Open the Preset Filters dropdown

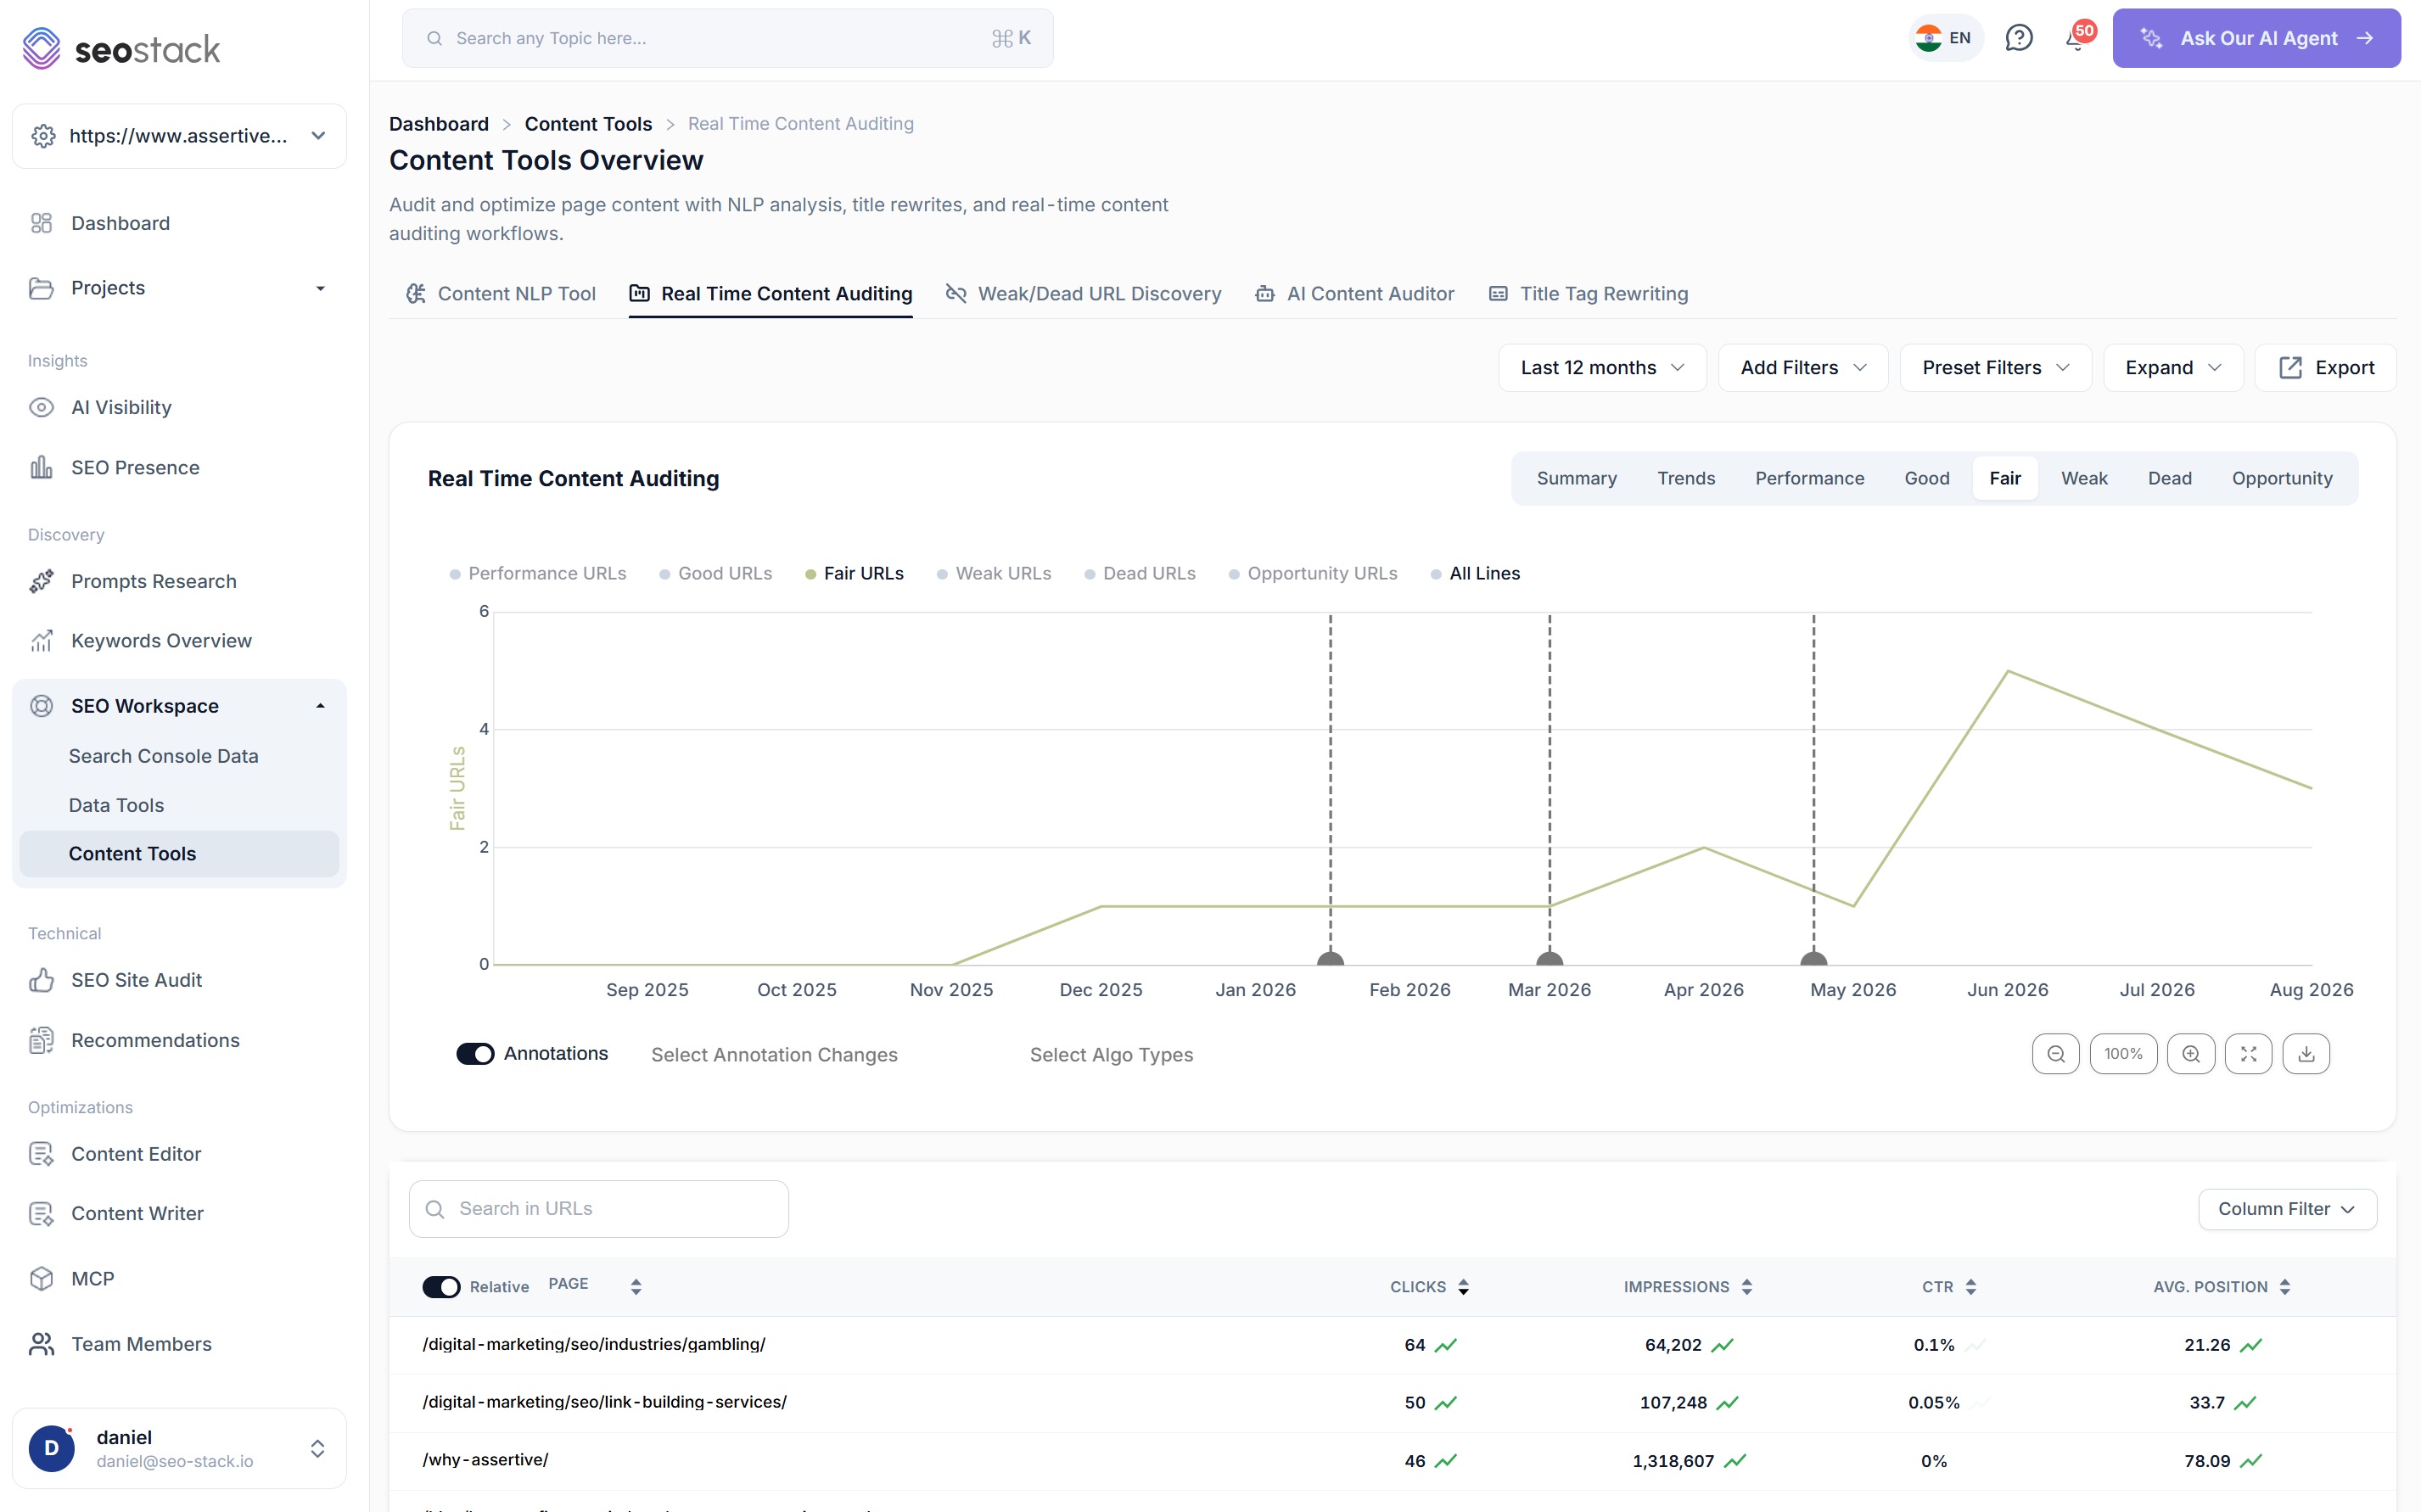point(1995,368)
